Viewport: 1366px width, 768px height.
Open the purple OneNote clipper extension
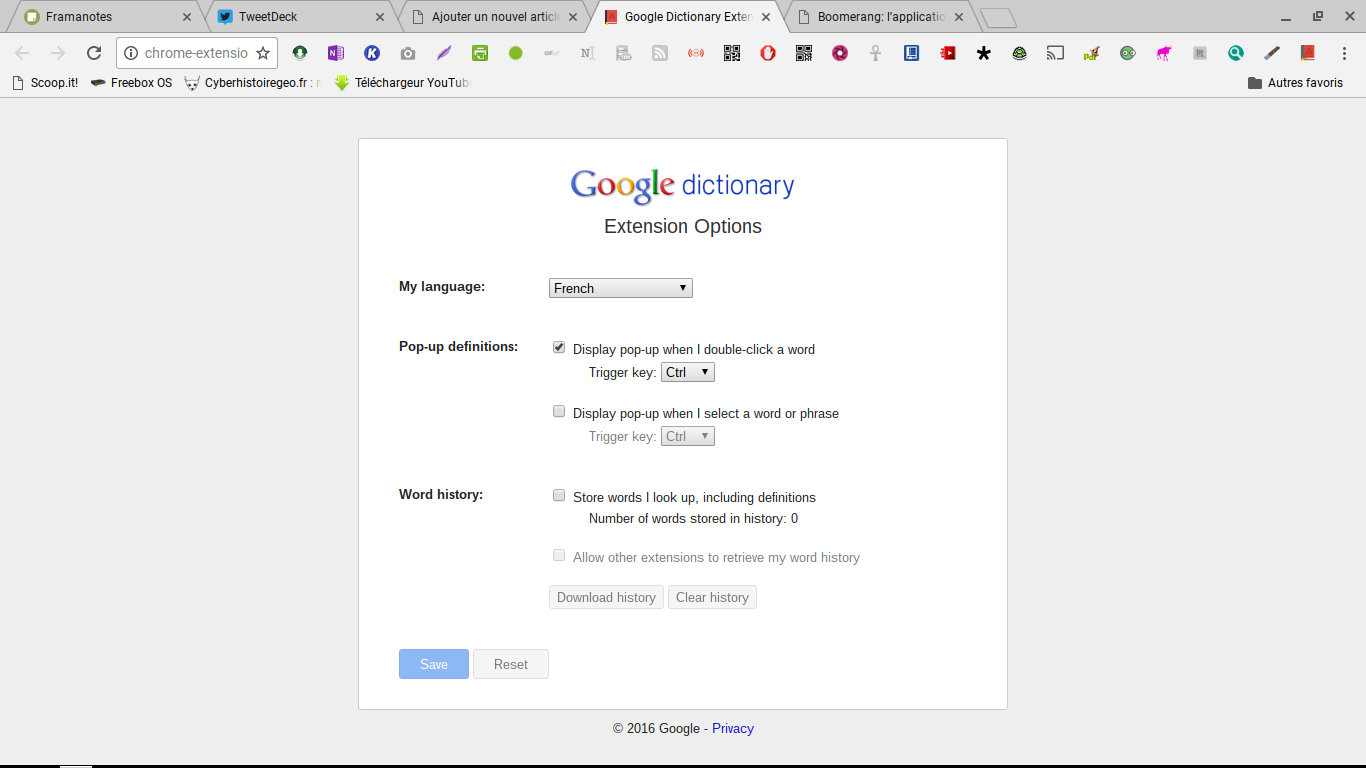(336, 53)
